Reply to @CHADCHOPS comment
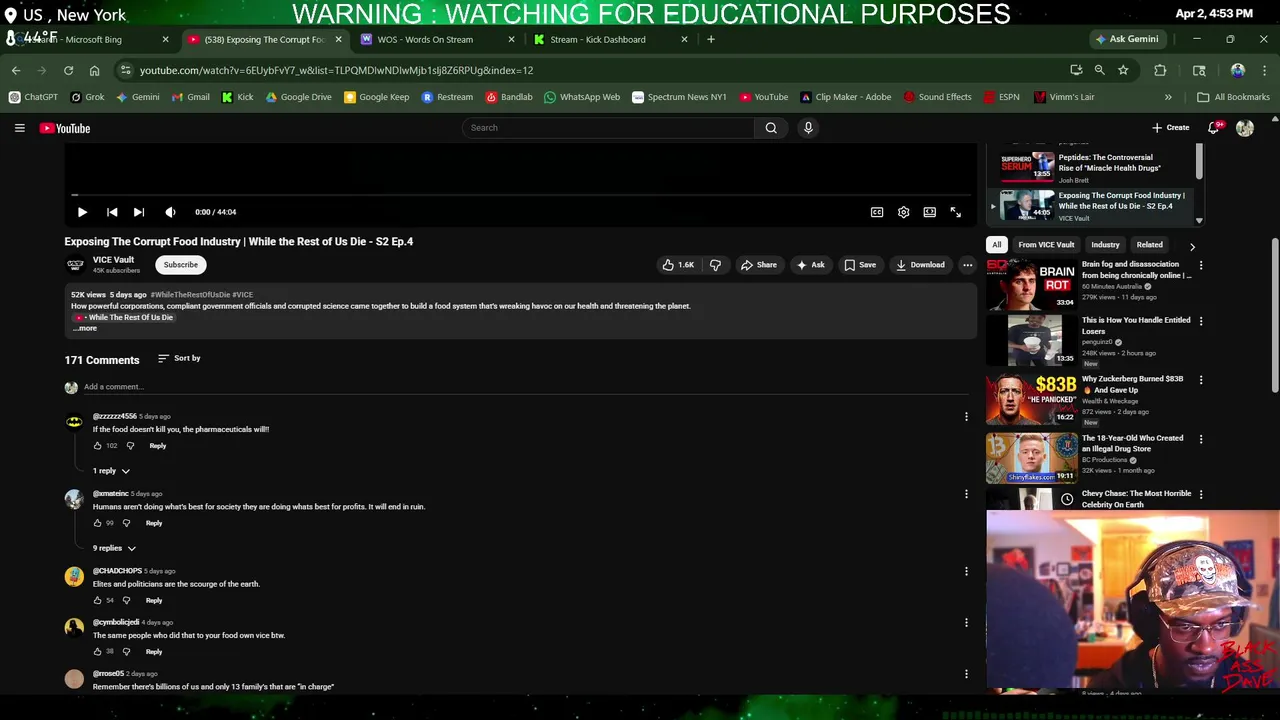The image size is (1280, 720). [x=154, y=601]
